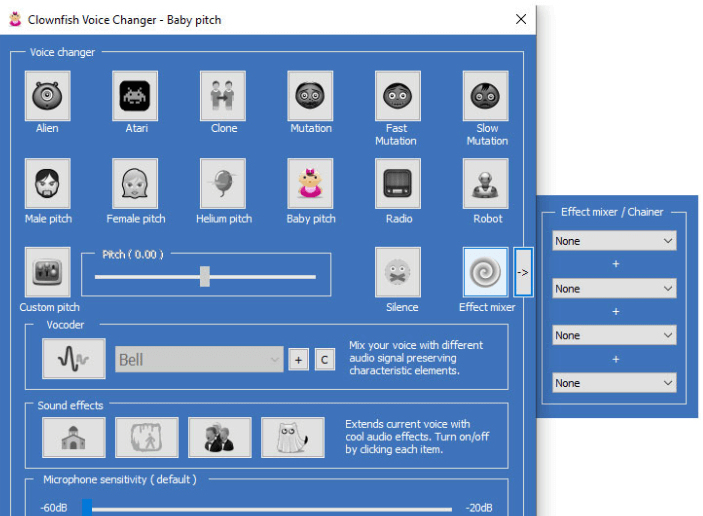
Task: Toggle the church sound effect
Action: [x=73, y=438]
